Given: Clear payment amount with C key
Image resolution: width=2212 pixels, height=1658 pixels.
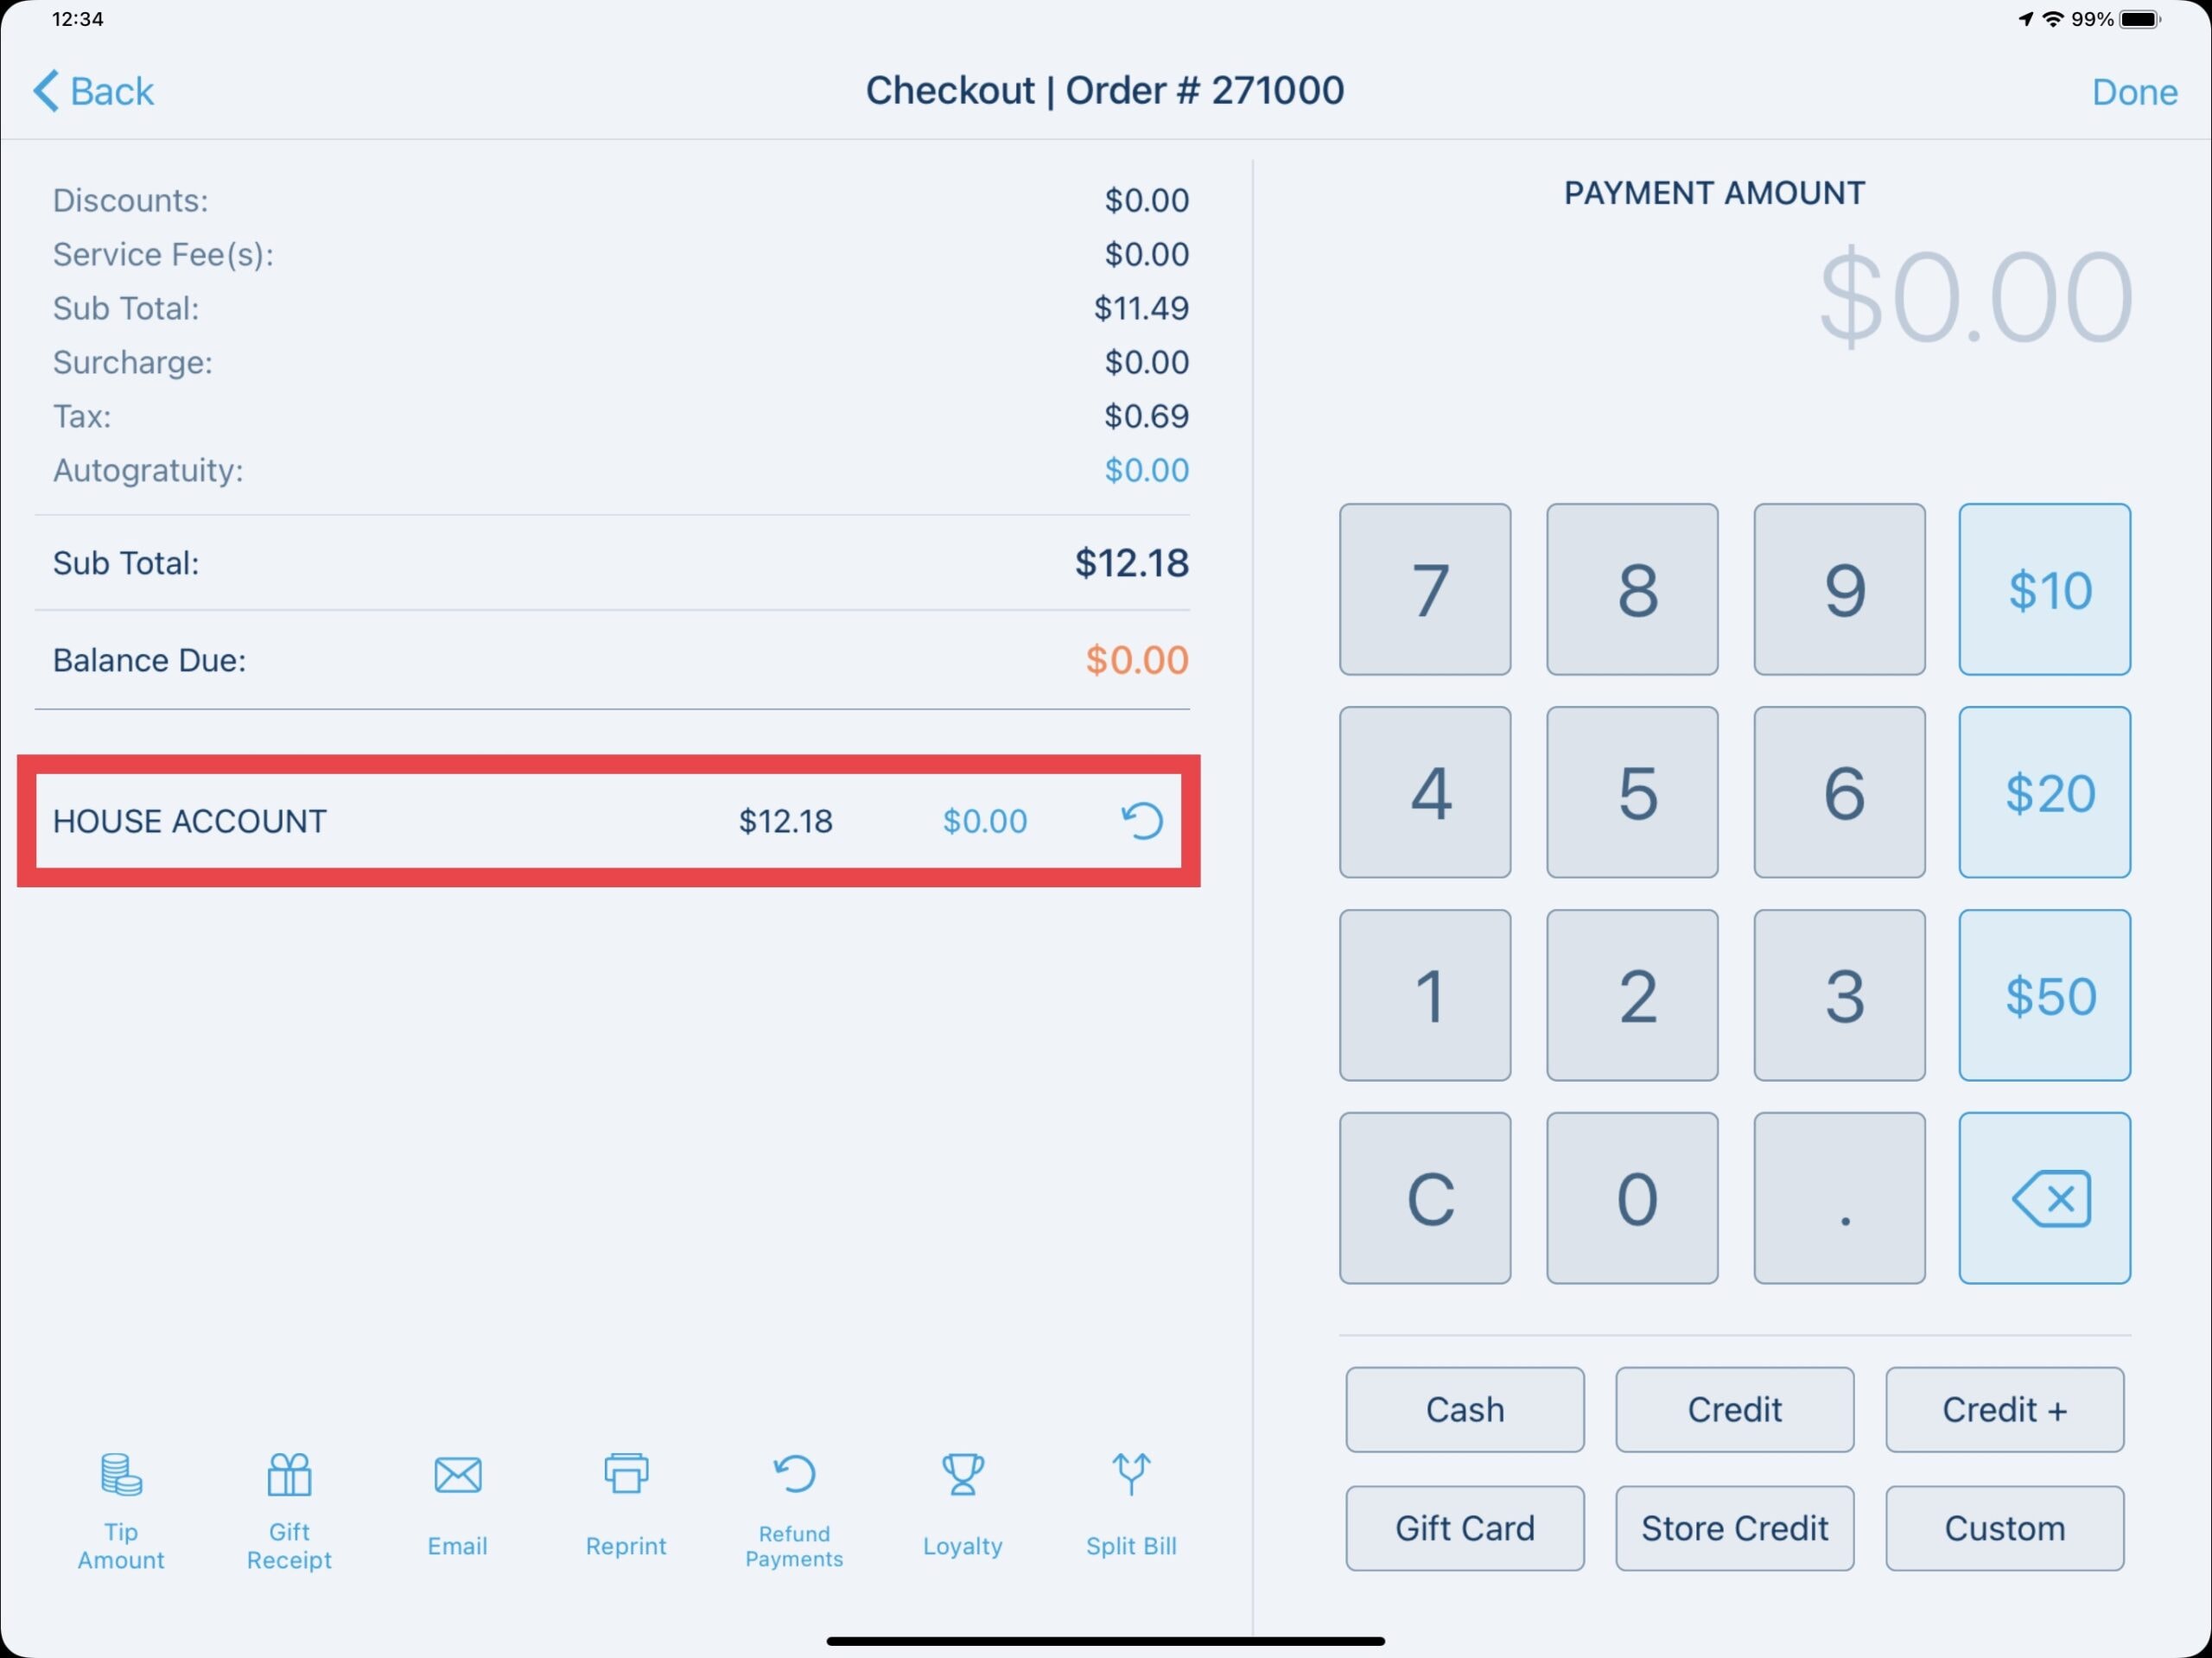Looking at the screenshot, I should pyautogui.click(x=1430, y=1197).
